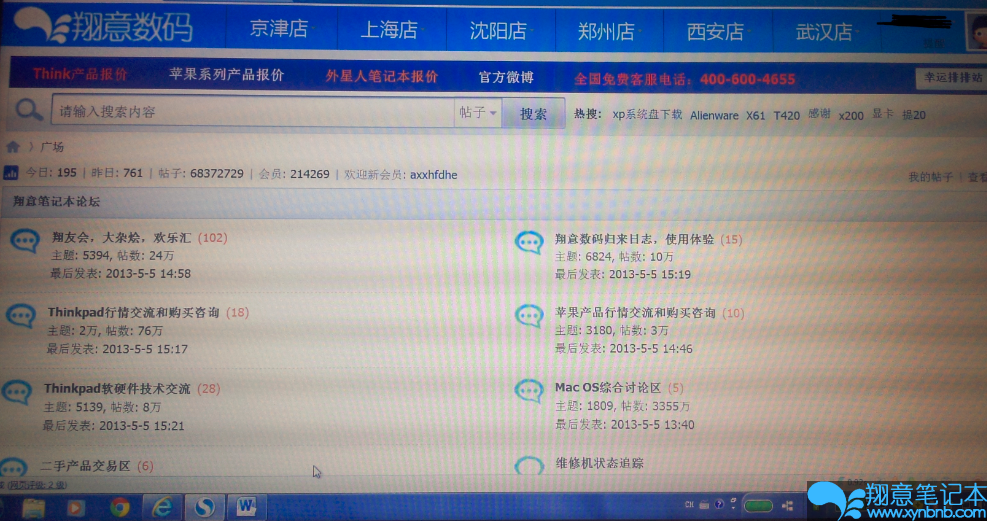This screenshot has height=521, width=987.
Task: Click last post time 2013-5-5 14:58
Action: click(148, 274)
